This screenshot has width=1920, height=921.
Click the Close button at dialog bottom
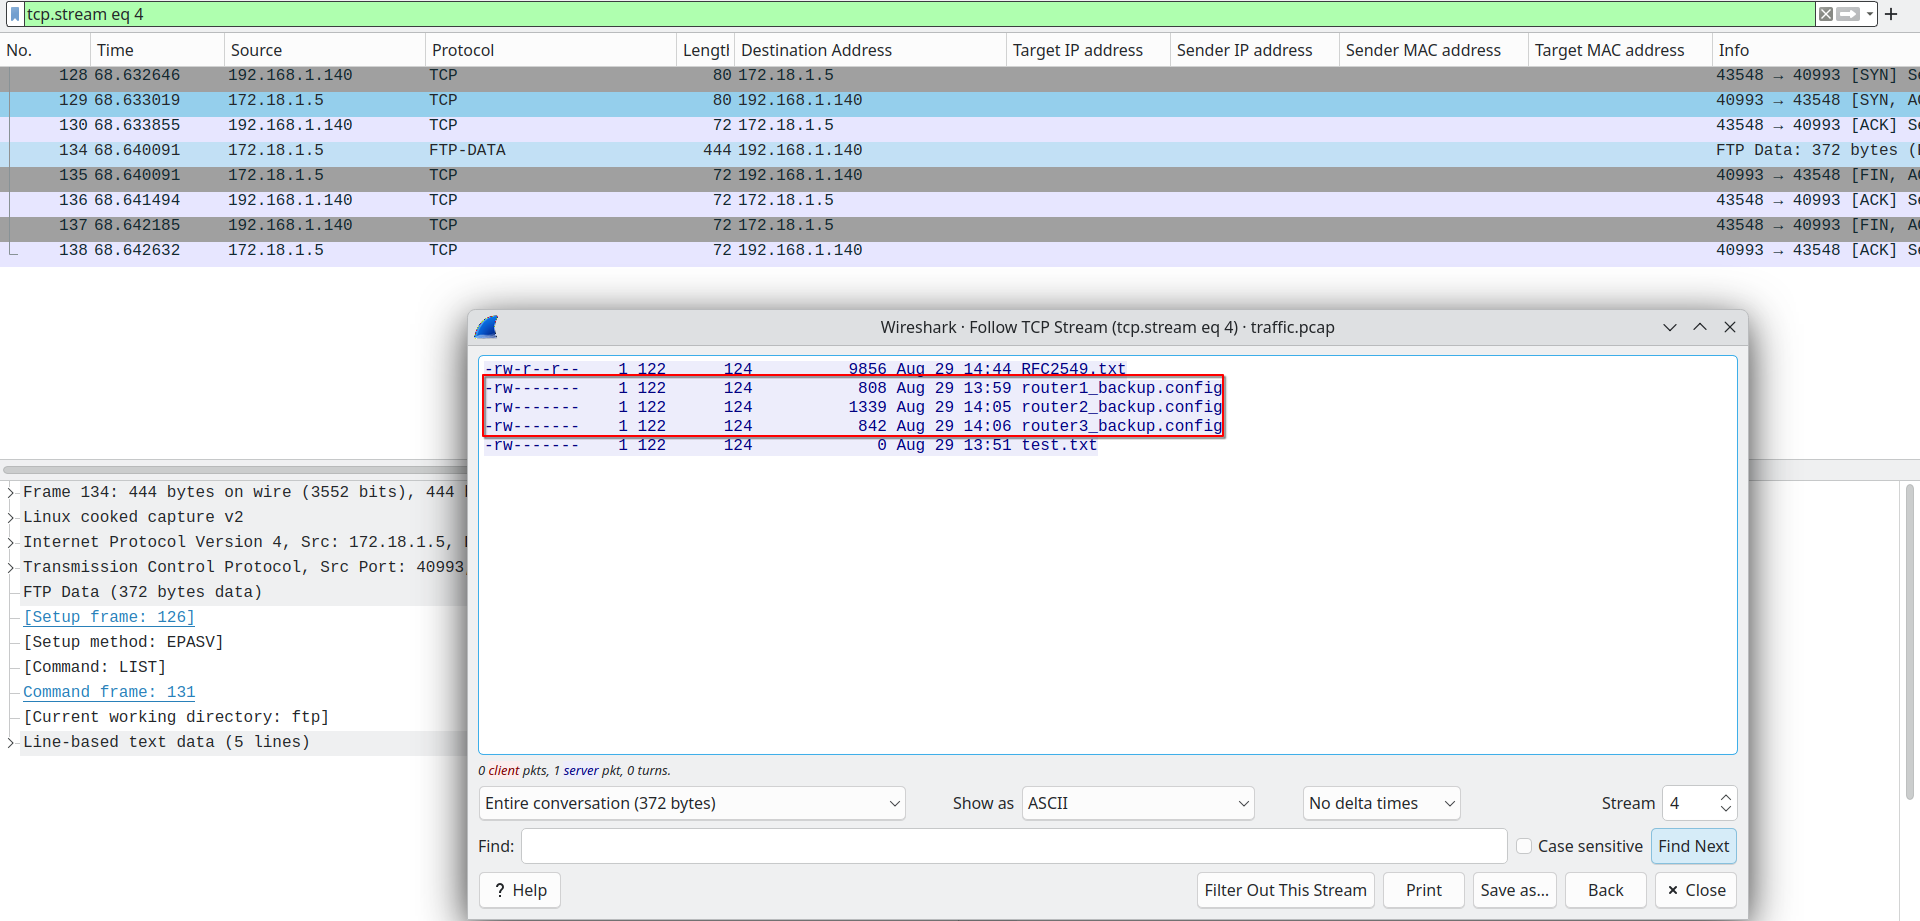(1696, 890)
